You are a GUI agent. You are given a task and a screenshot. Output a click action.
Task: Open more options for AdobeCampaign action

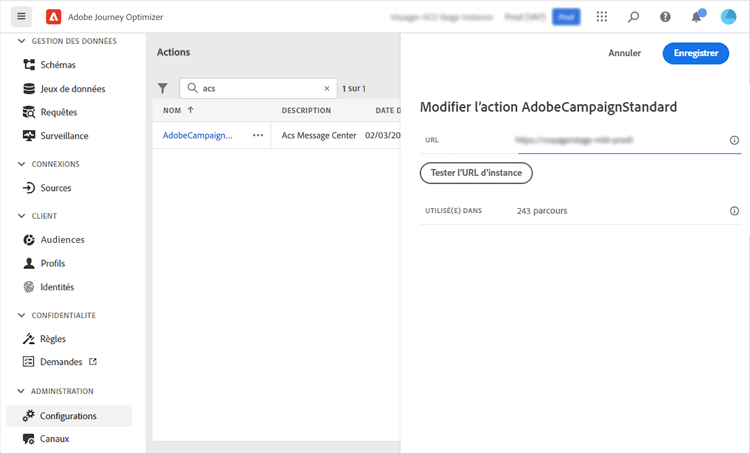[x=258, y=135]
